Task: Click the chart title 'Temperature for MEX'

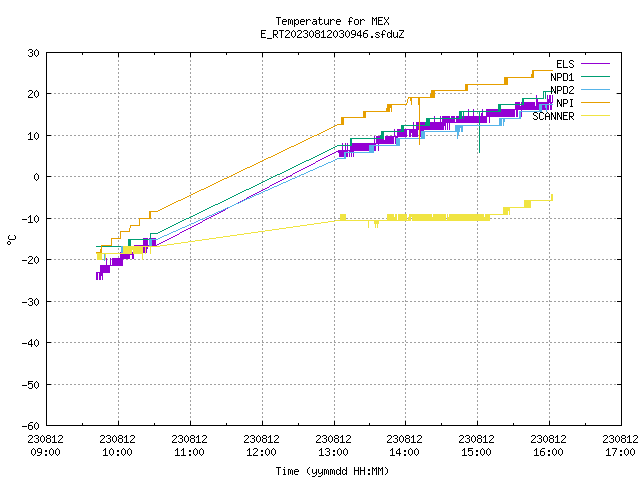Action: click(332, 21)
